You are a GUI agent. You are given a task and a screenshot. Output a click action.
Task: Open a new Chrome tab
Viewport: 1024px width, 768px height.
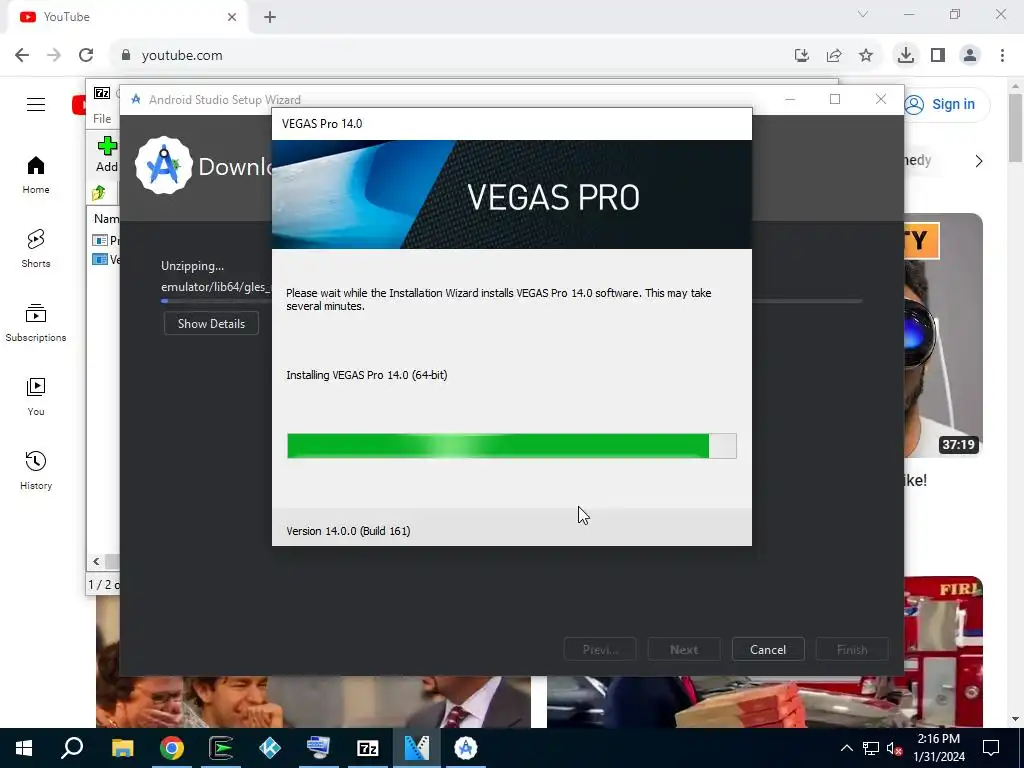(270, 17)
